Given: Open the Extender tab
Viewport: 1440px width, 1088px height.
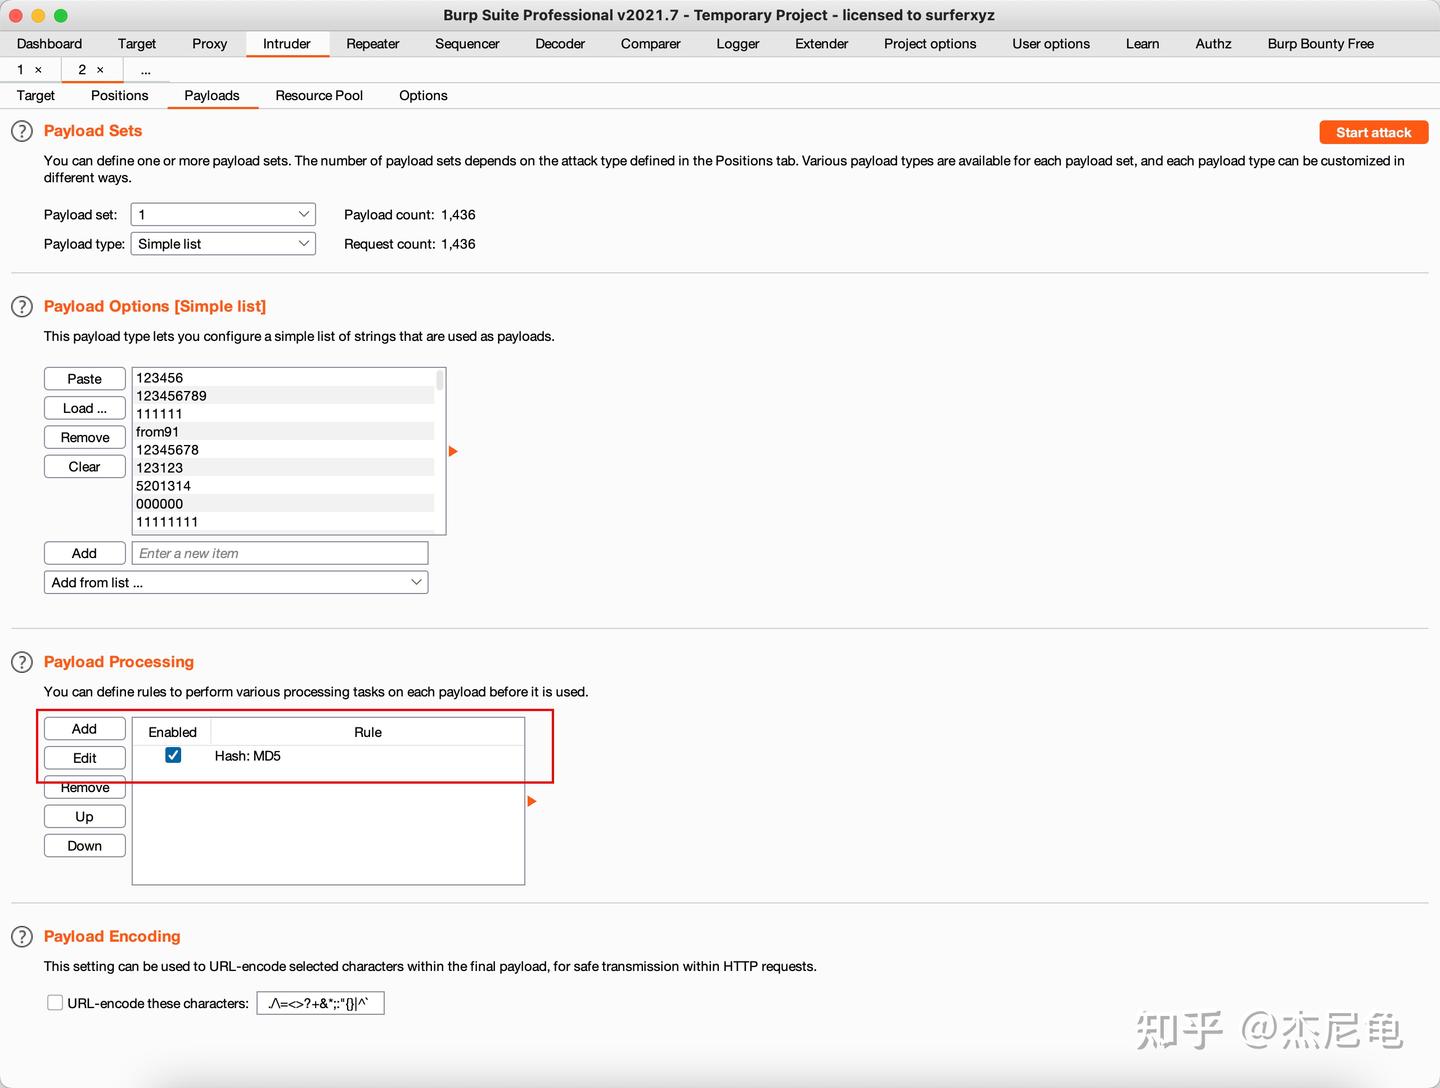Looking at the screenshot, I should pyautogui.click(x=822, y=44).
